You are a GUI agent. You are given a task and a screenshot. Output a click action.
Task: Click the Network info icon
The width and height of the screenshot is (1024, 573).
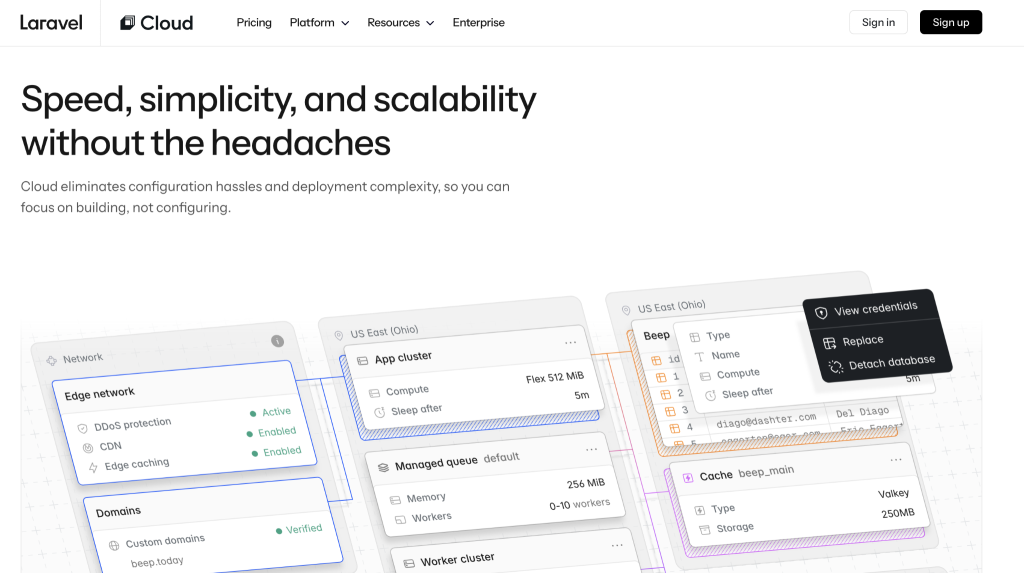pos(278,341)
